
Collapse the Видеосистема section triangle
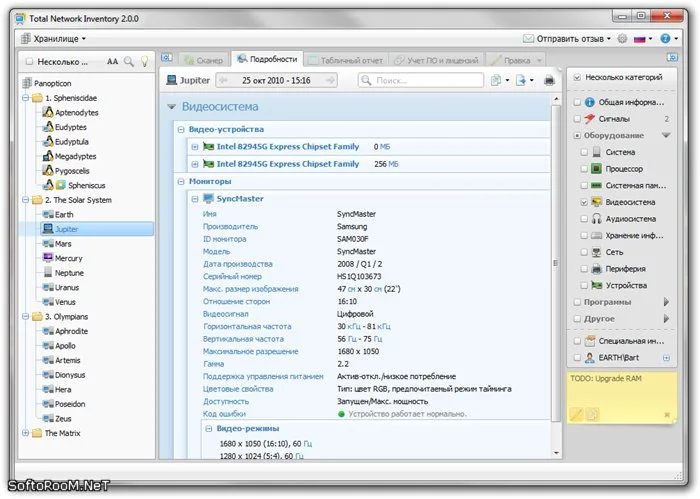tap(171, 107)
